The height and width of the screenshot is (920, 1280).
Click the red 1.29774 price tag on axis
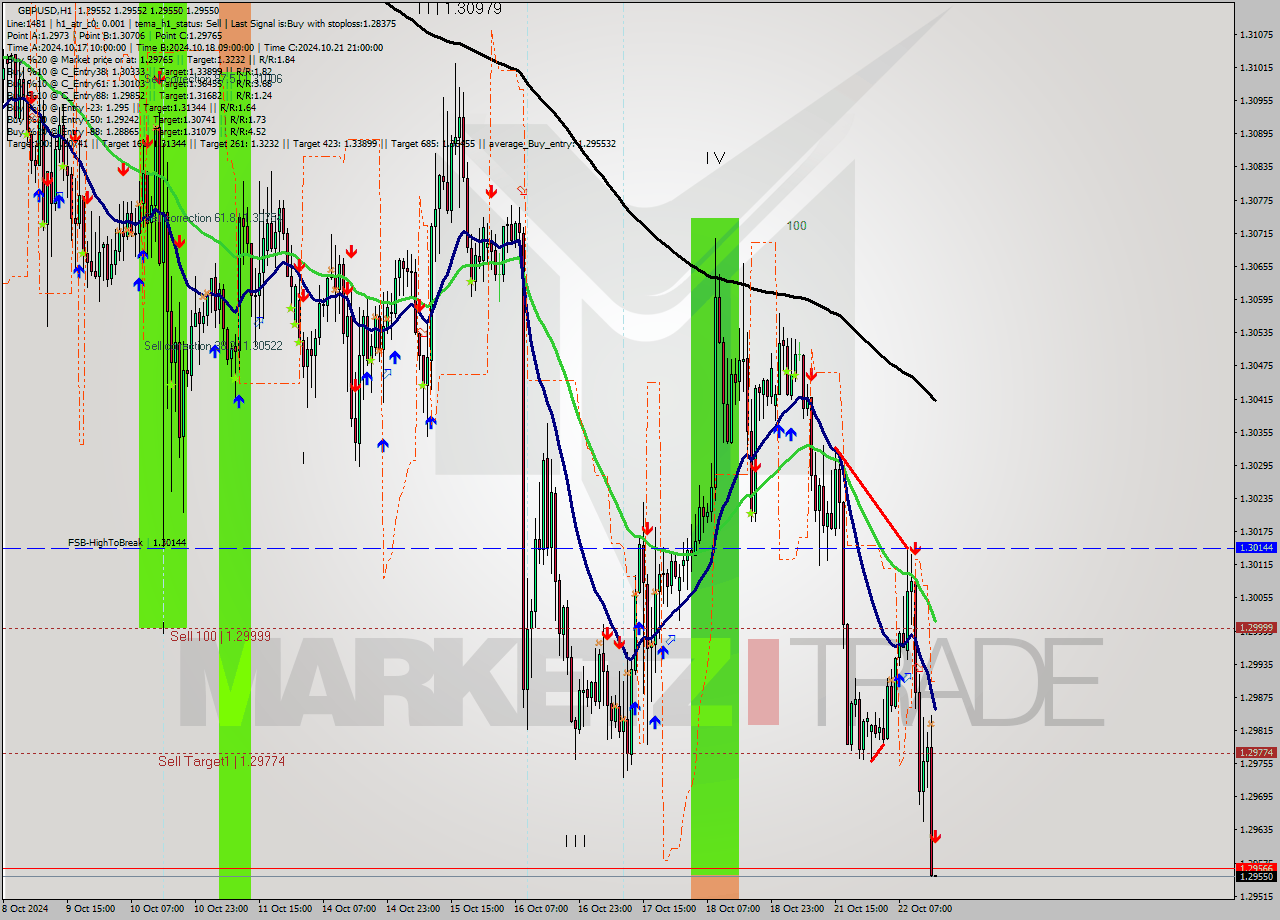(1256, 753)
